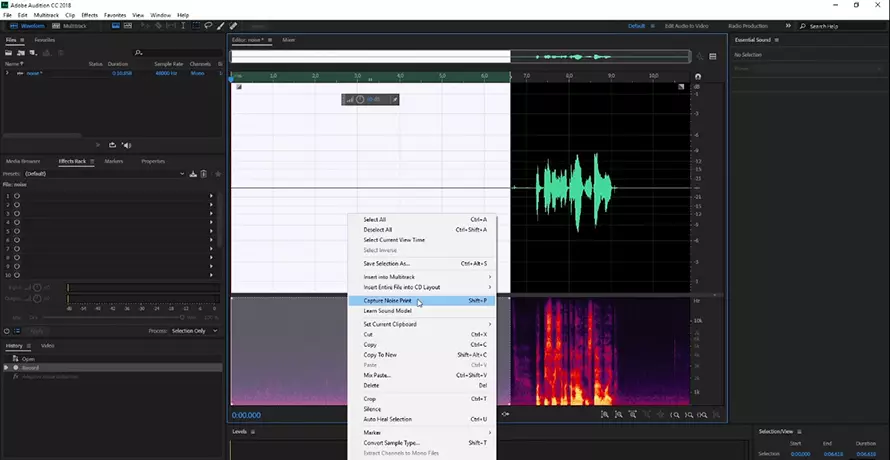This screenshot has width=890, height=460.
Task: Open the Effects menu
Action: click(89, 15)
